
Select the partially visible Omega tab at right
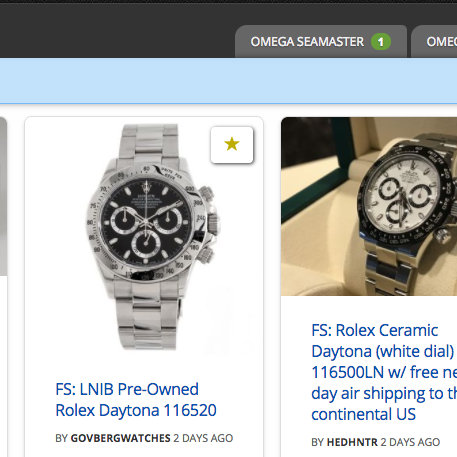pos(434,42)
